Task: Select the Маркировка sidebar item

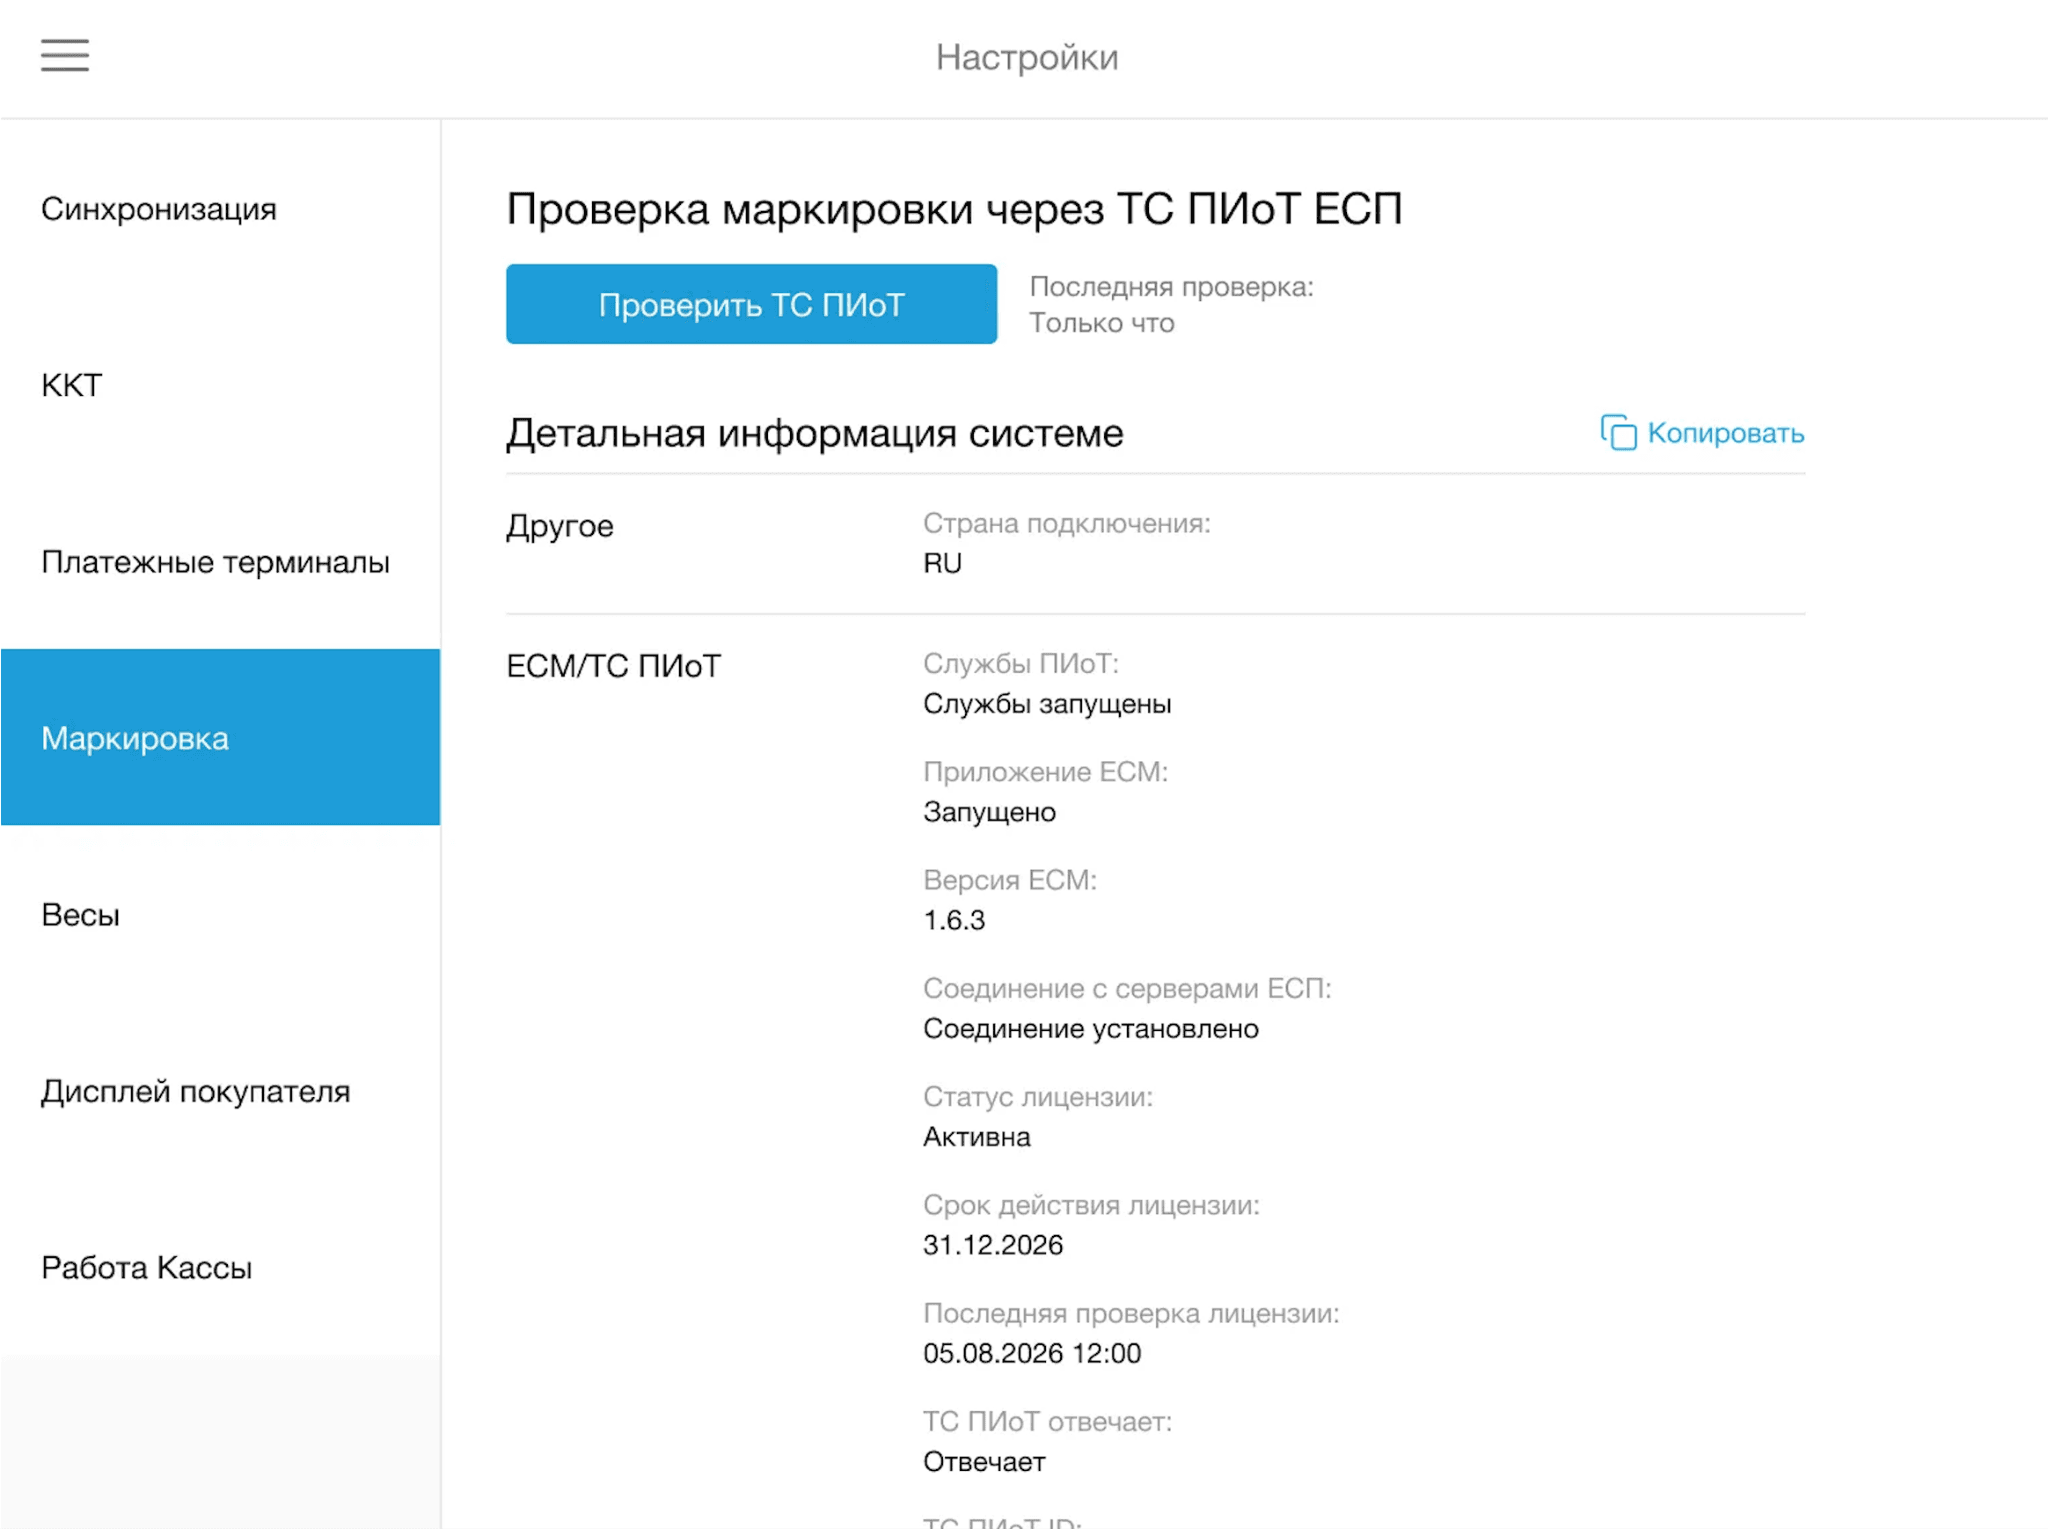Action: [220, 737]
